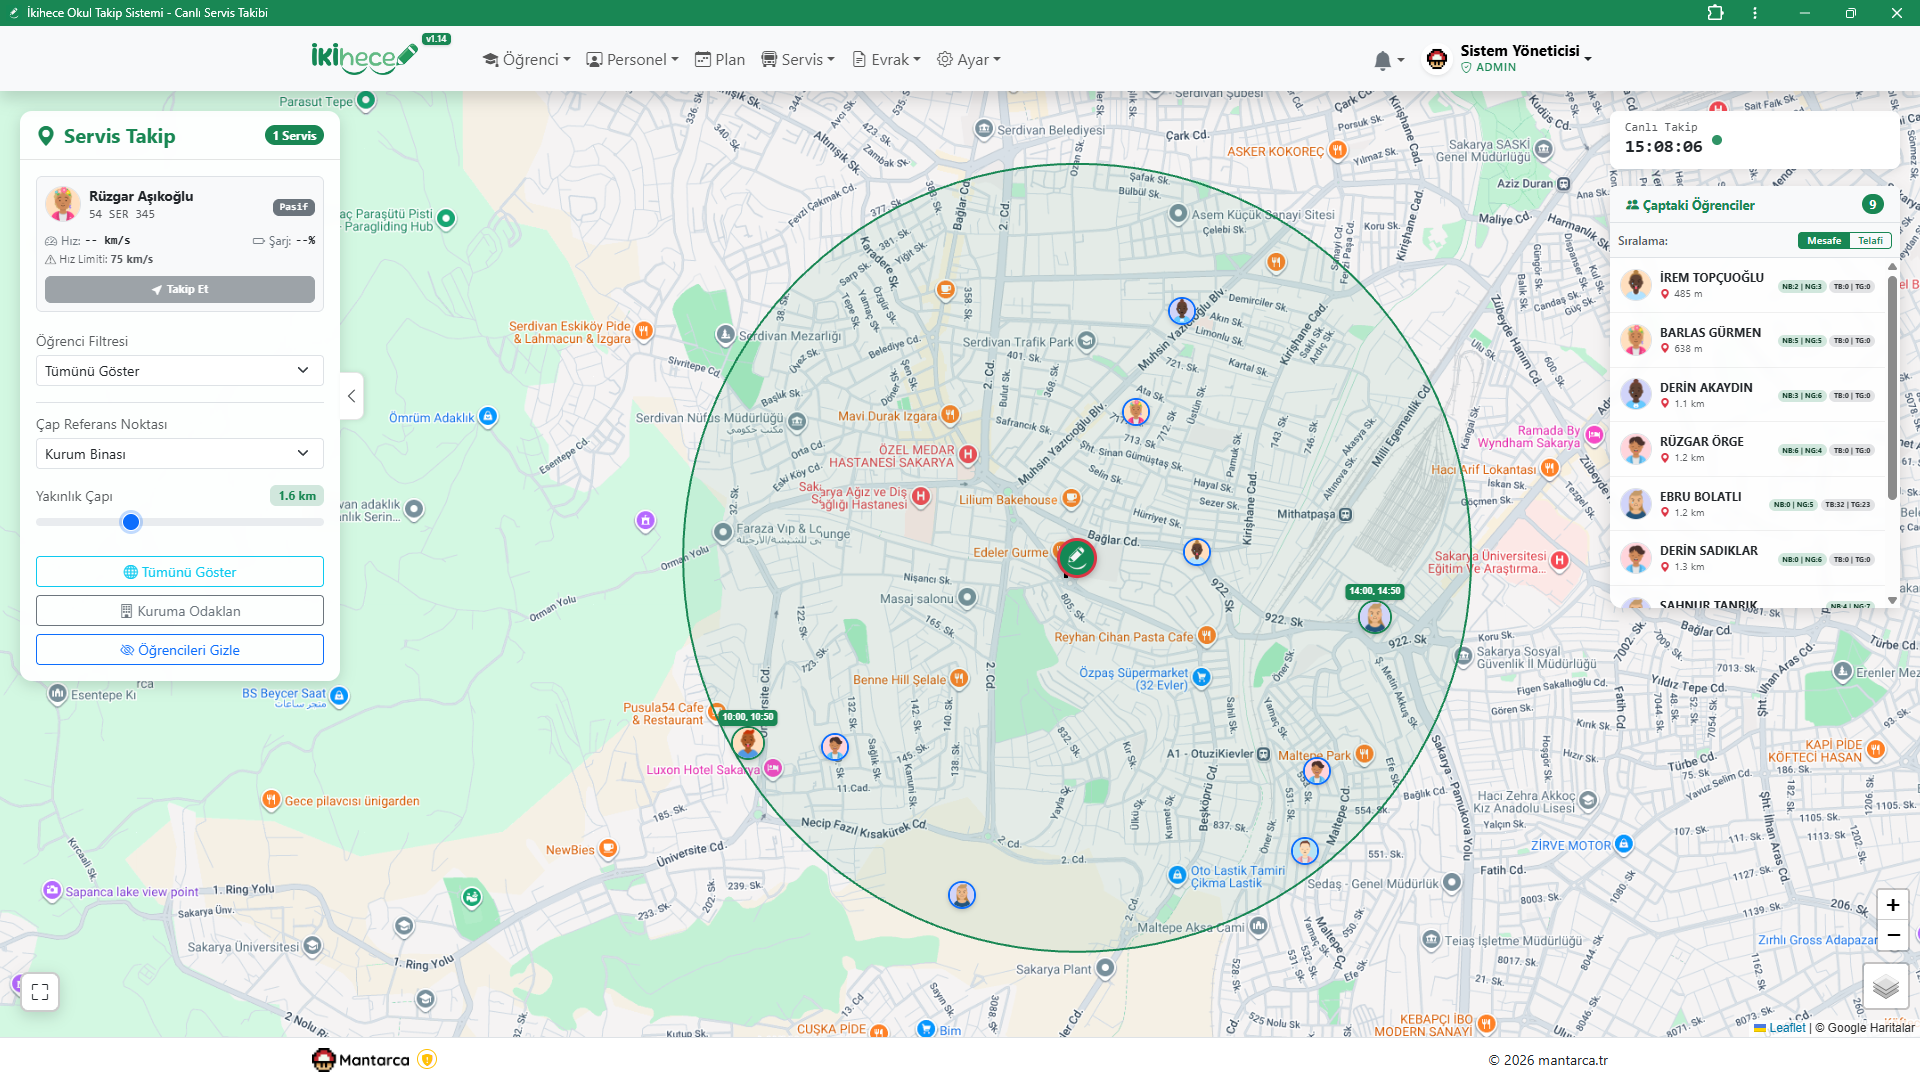
Task: Click the ikihece logo
Action: click(x=364, y=57)
